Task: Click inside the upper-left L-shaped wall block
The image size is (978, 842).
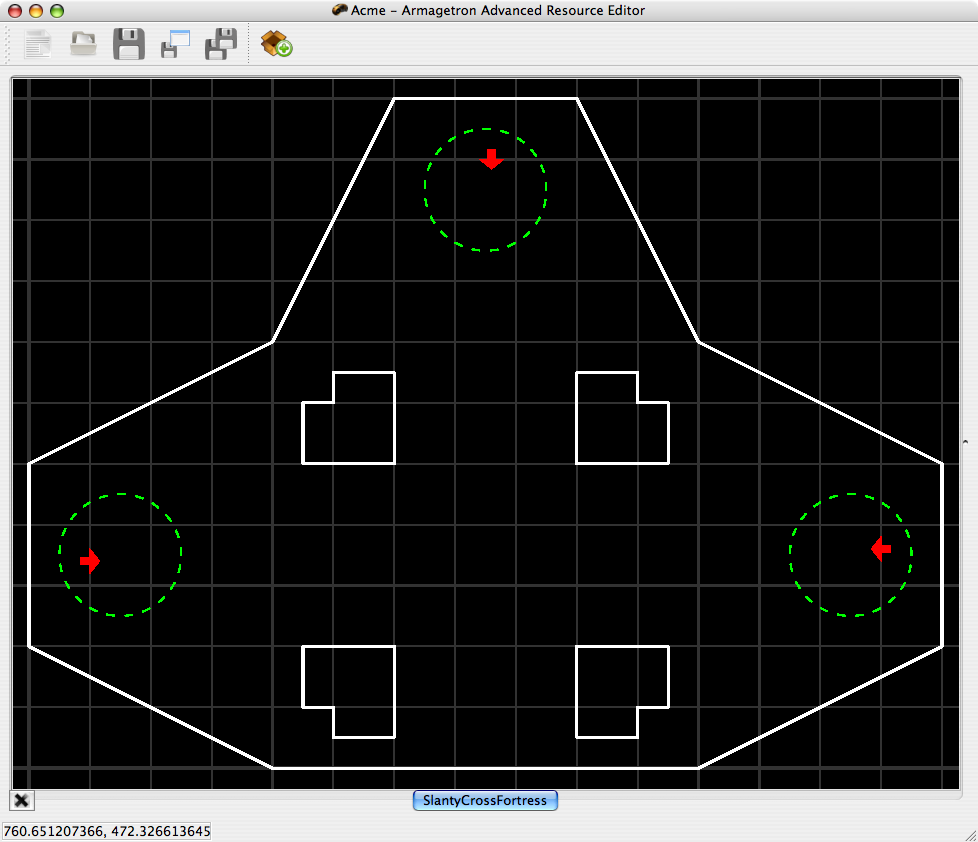Action: coord(360,425)
